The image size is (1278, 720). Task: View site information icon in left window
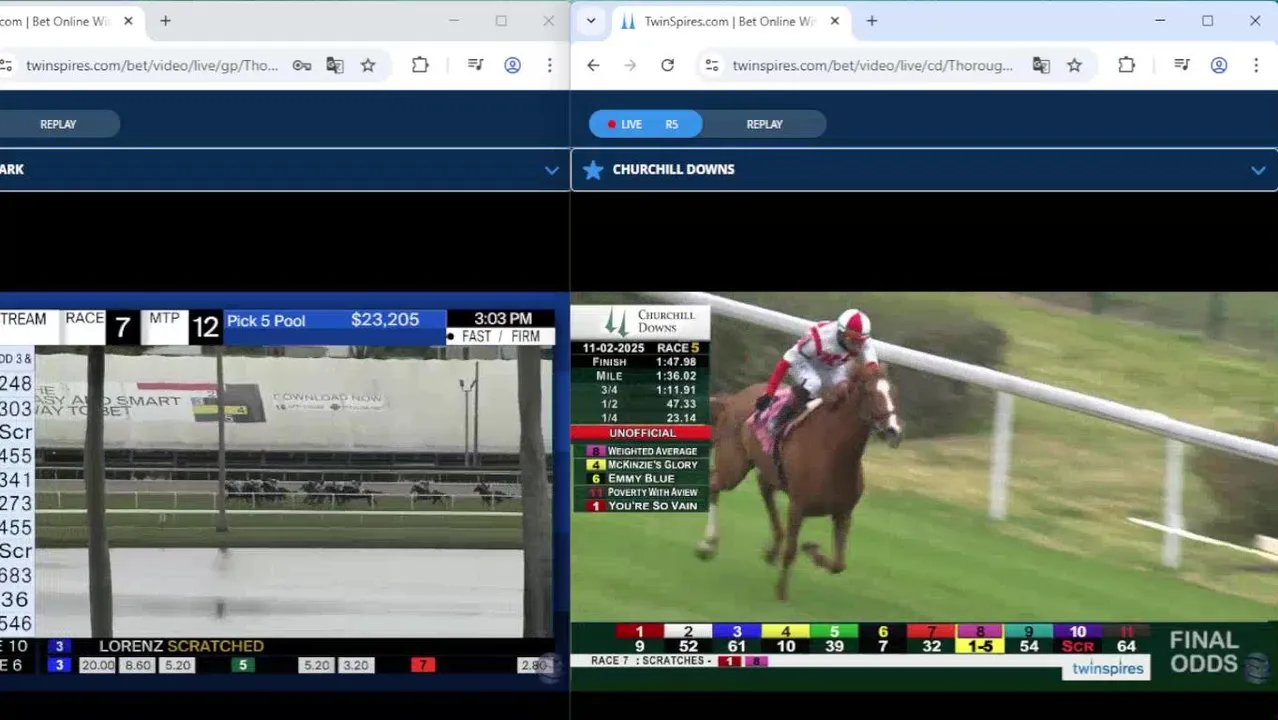coord(6,65)
